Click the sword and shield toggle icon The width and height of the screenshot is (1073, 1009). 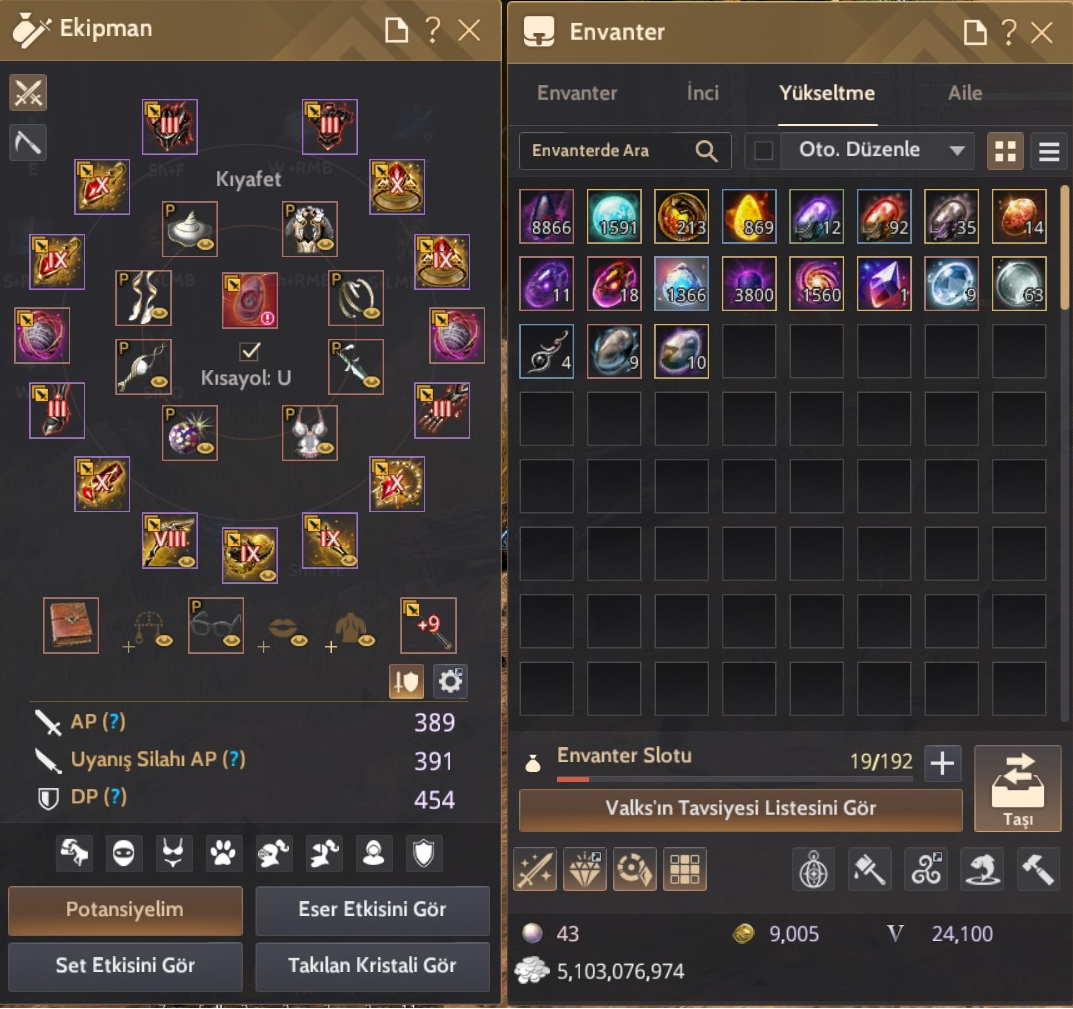[406, 681]
